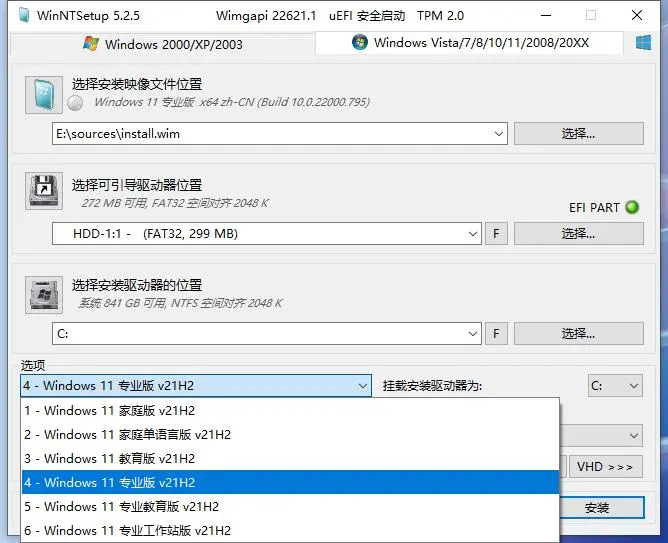Click 选择... button for boot drive
This screenshot has width=668, height=543.
pos(579,233)
